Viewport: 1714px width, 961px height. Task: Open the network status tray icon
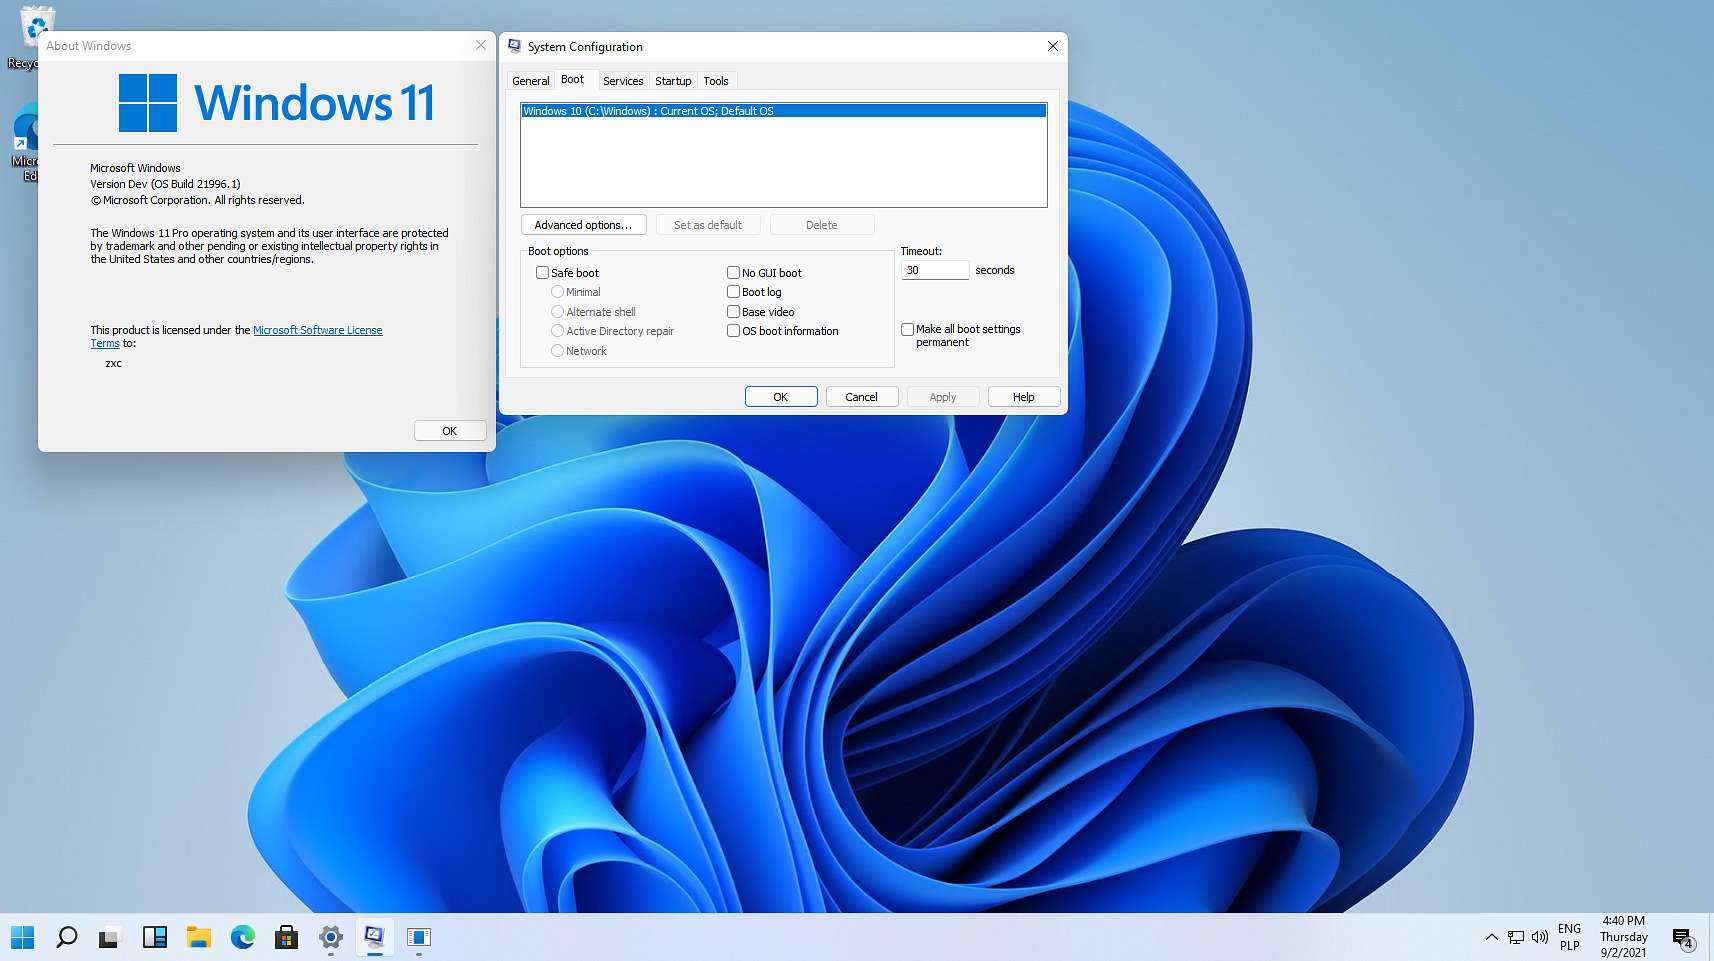click(x=1516, y=937)
